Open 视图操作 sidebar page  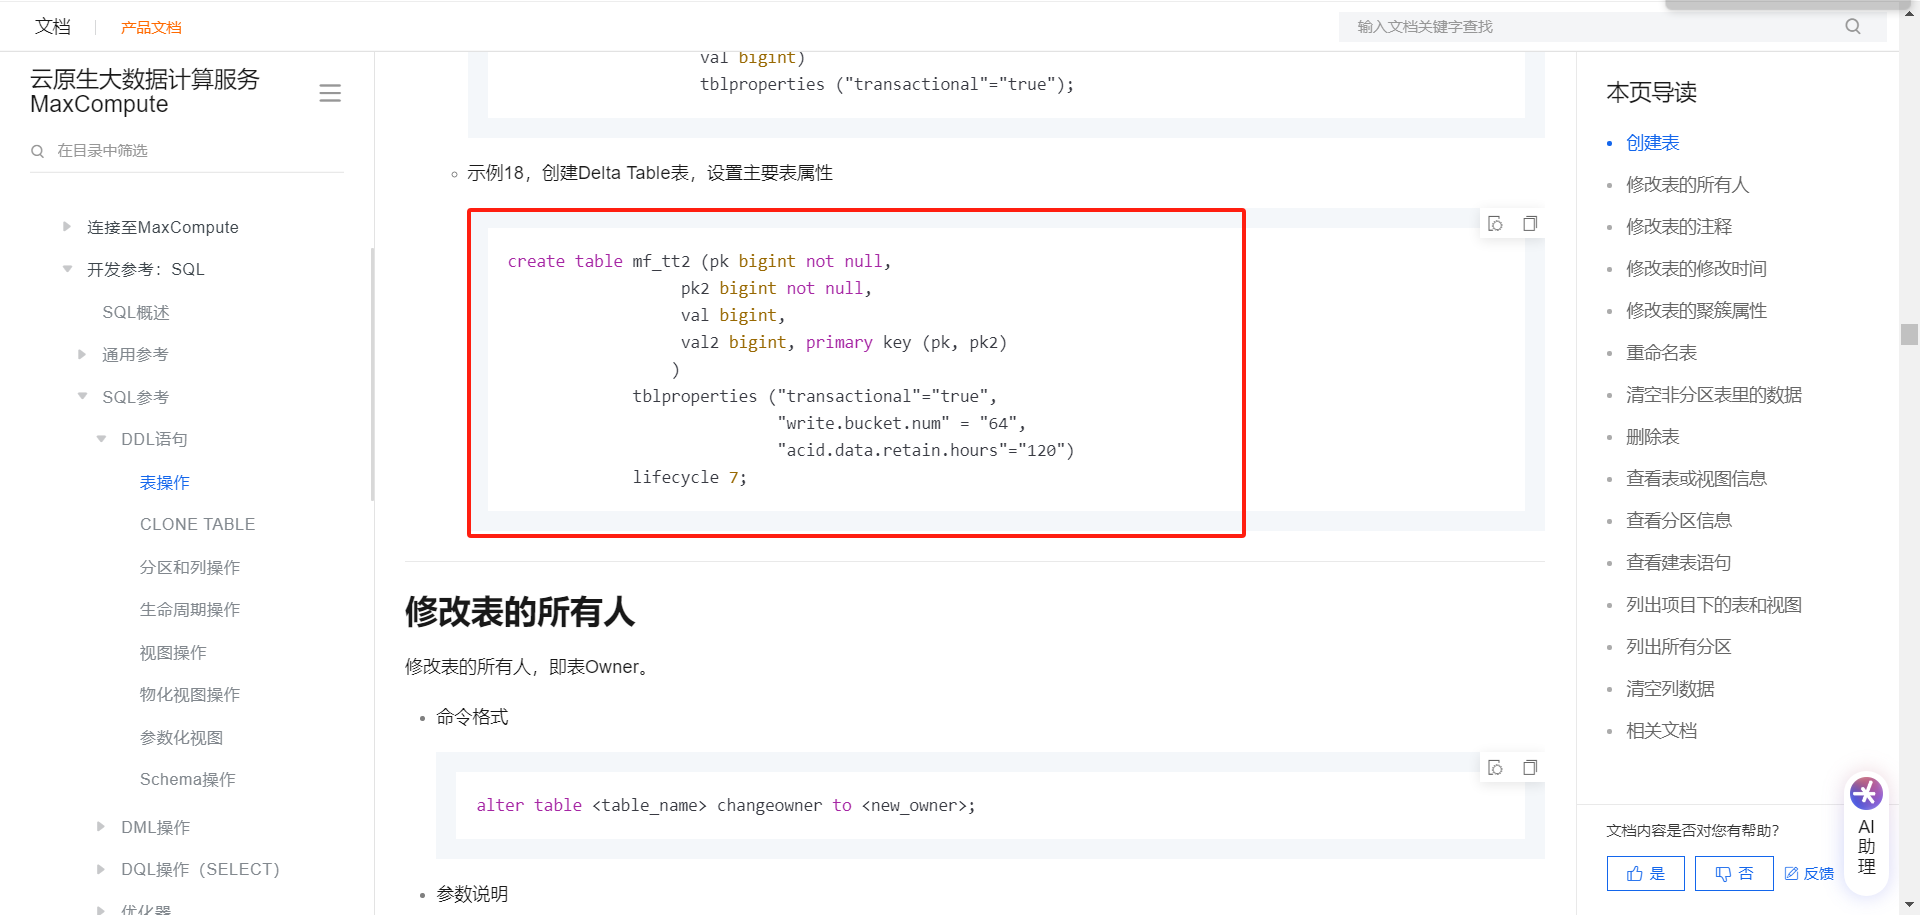pos(173,652)
